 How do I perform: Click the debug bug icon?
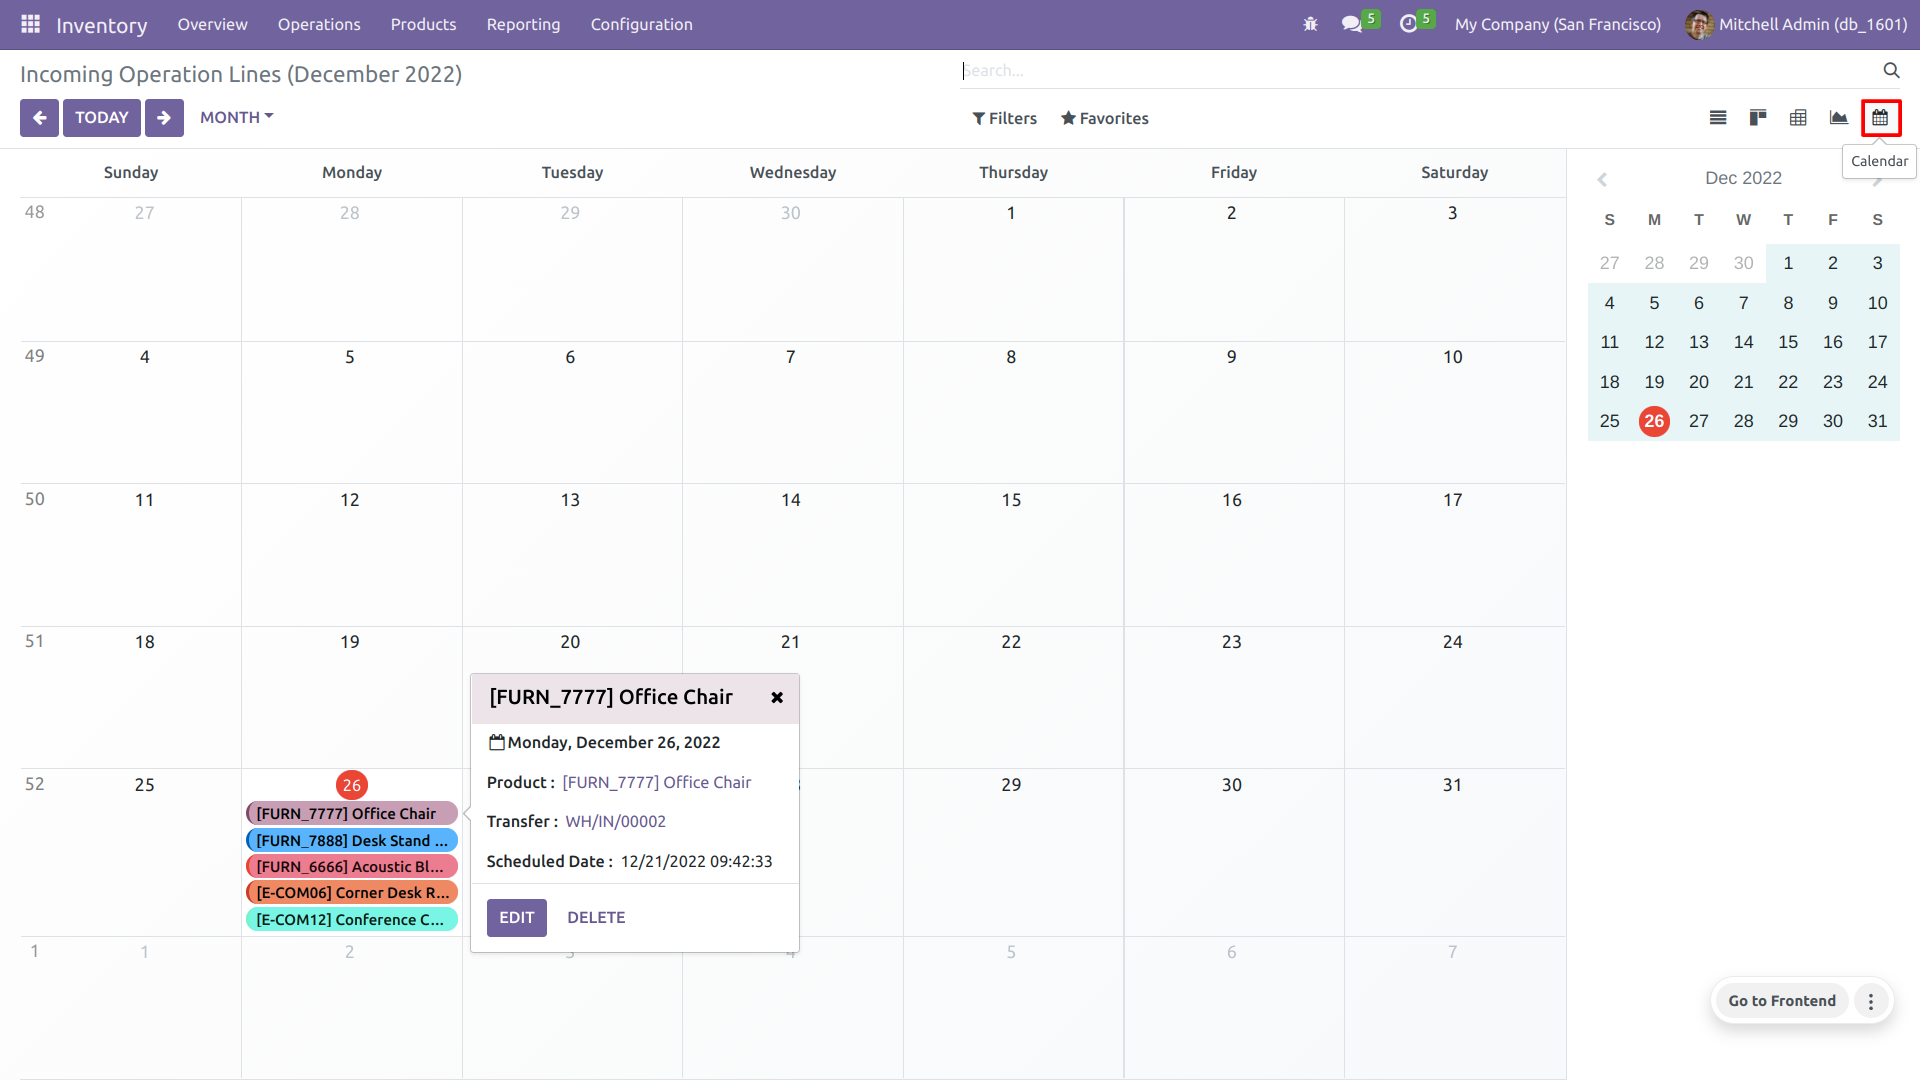click(1310, 24)
